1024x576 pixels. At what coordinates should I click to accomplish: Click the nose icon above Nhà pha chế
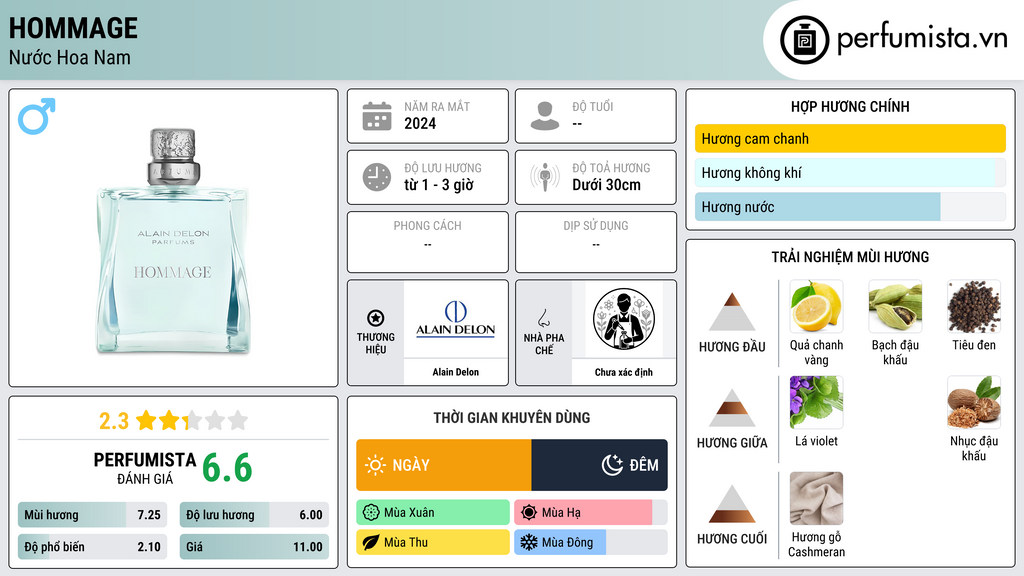[x=543, y=318]
